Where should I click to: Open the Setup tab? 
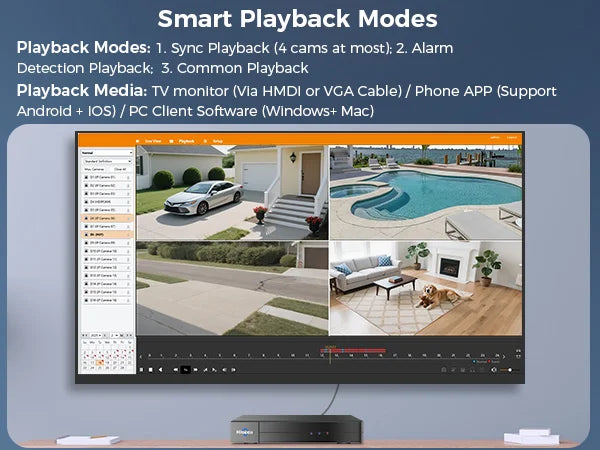point(218,141)
